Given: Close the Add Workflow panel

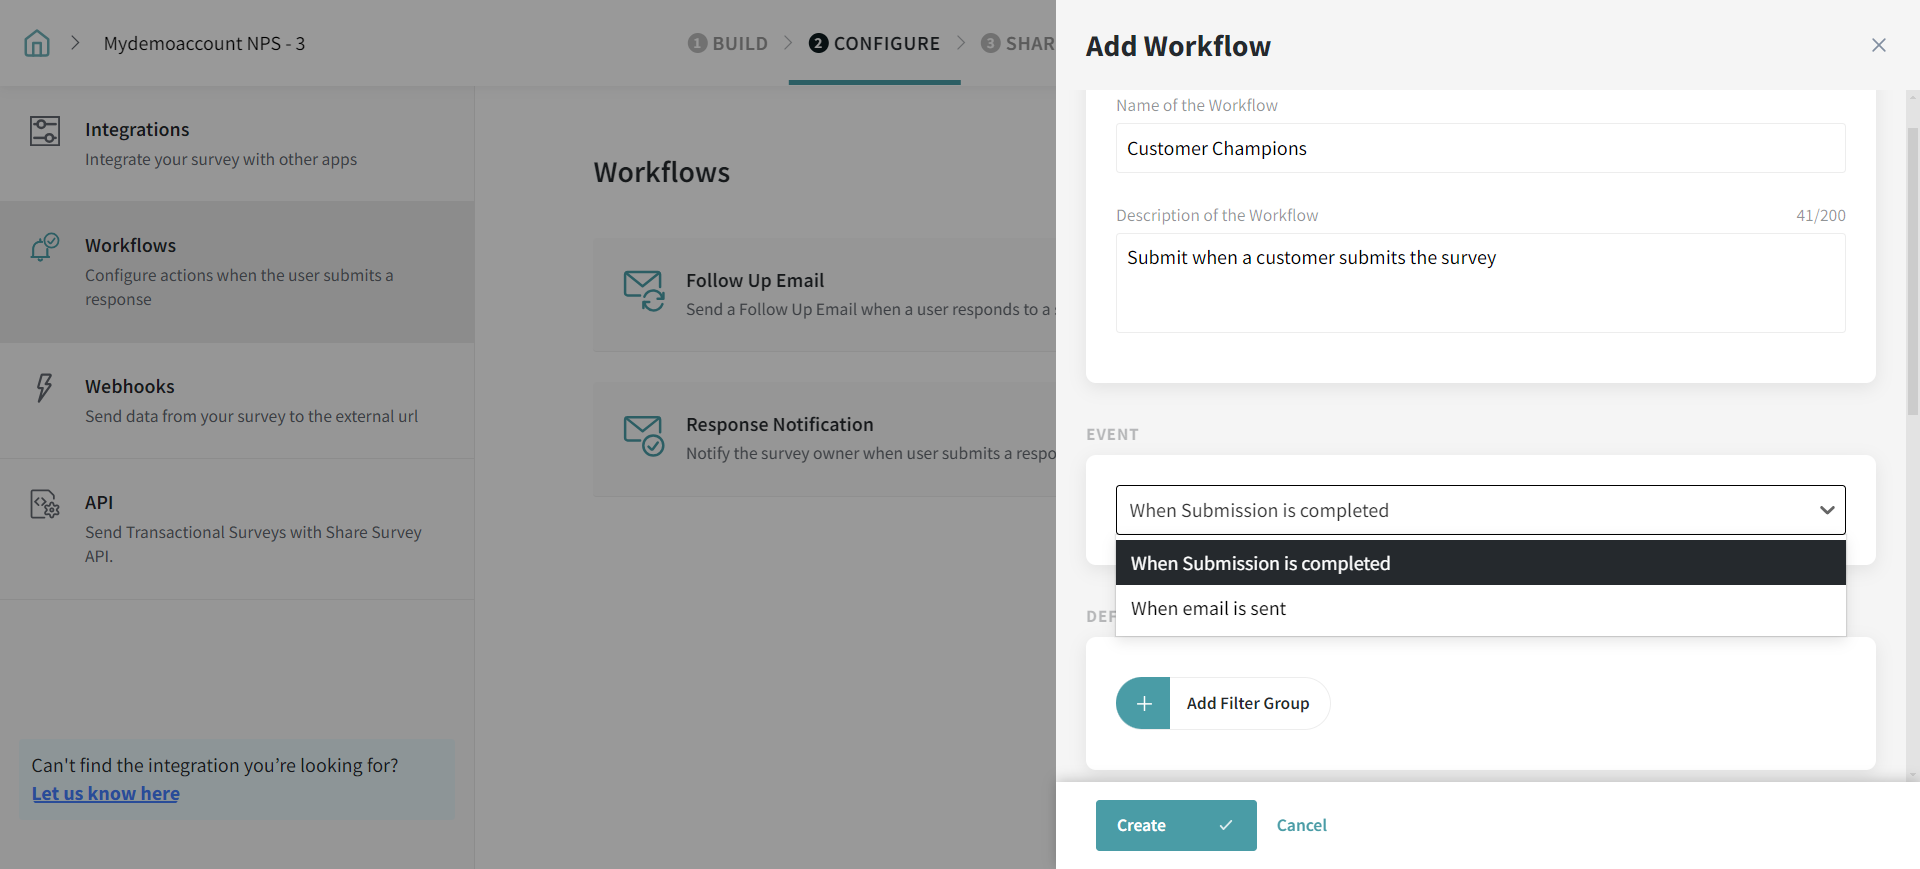Looking at the screenshot, I should tap(1878, 45).
